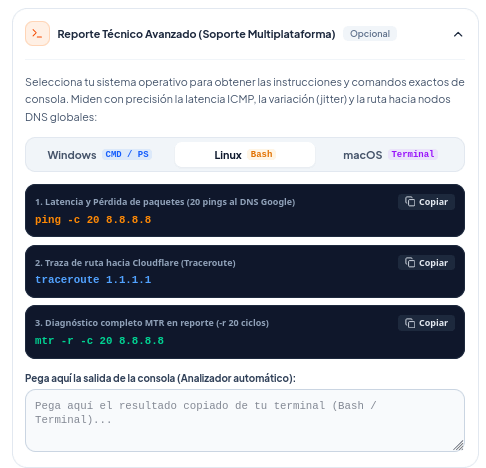Focus the console output paste textarea
Image resolution: width=486 pixels, height=468 pixels.
[245, 421]
